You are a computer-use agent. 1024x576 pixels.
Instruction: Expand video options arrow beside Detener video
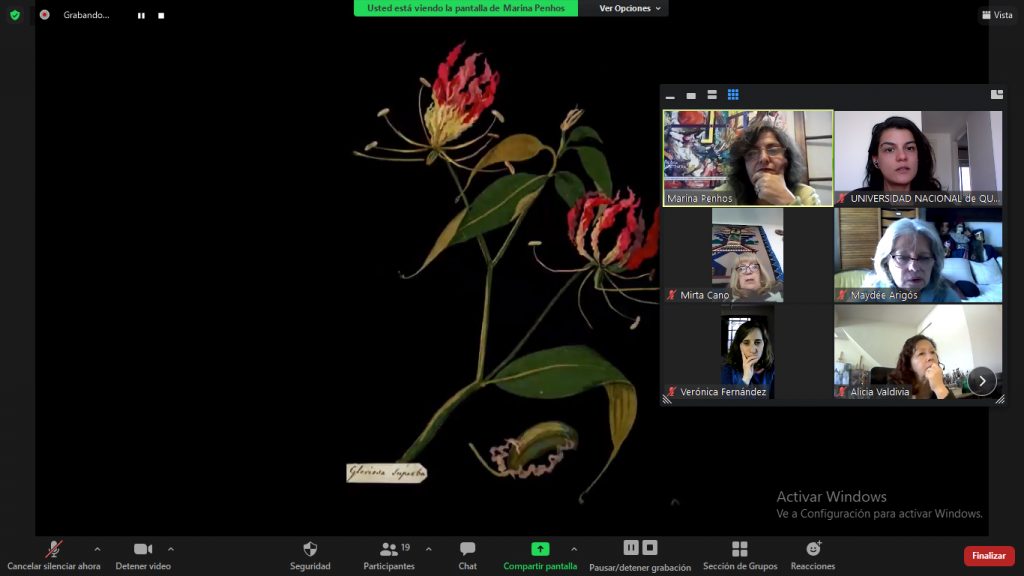tap(171, 549)
